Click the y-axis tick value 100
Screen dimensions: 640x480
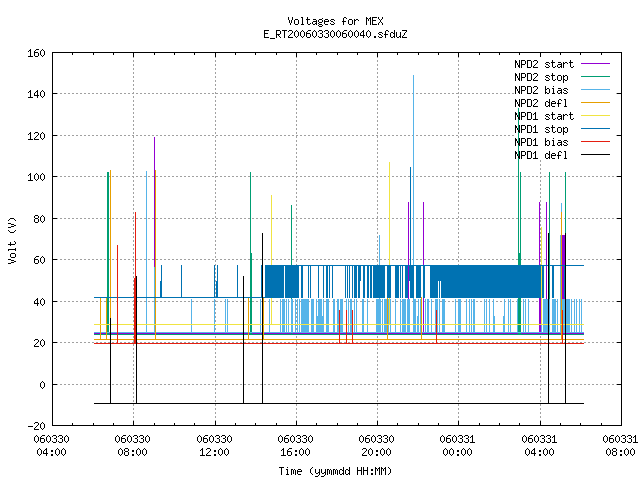[36, 177]
